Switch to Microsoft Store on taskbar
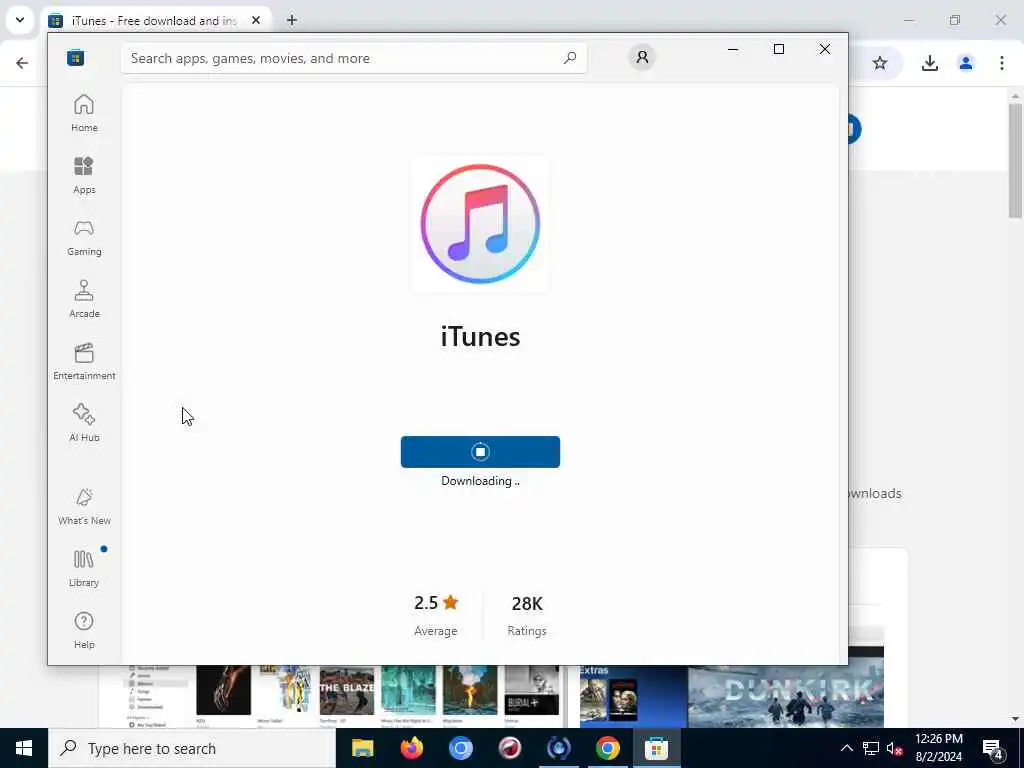The width and height of the screenshot is (1024, 768). (656, 748)
